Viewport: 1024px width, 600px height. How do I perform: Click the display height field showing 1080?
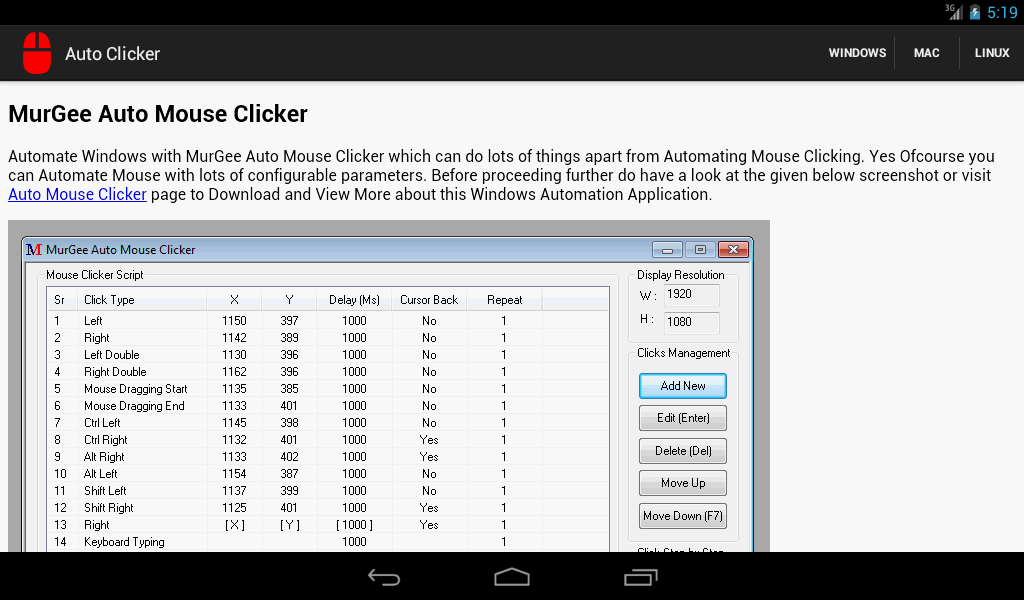tap(692, 322)
